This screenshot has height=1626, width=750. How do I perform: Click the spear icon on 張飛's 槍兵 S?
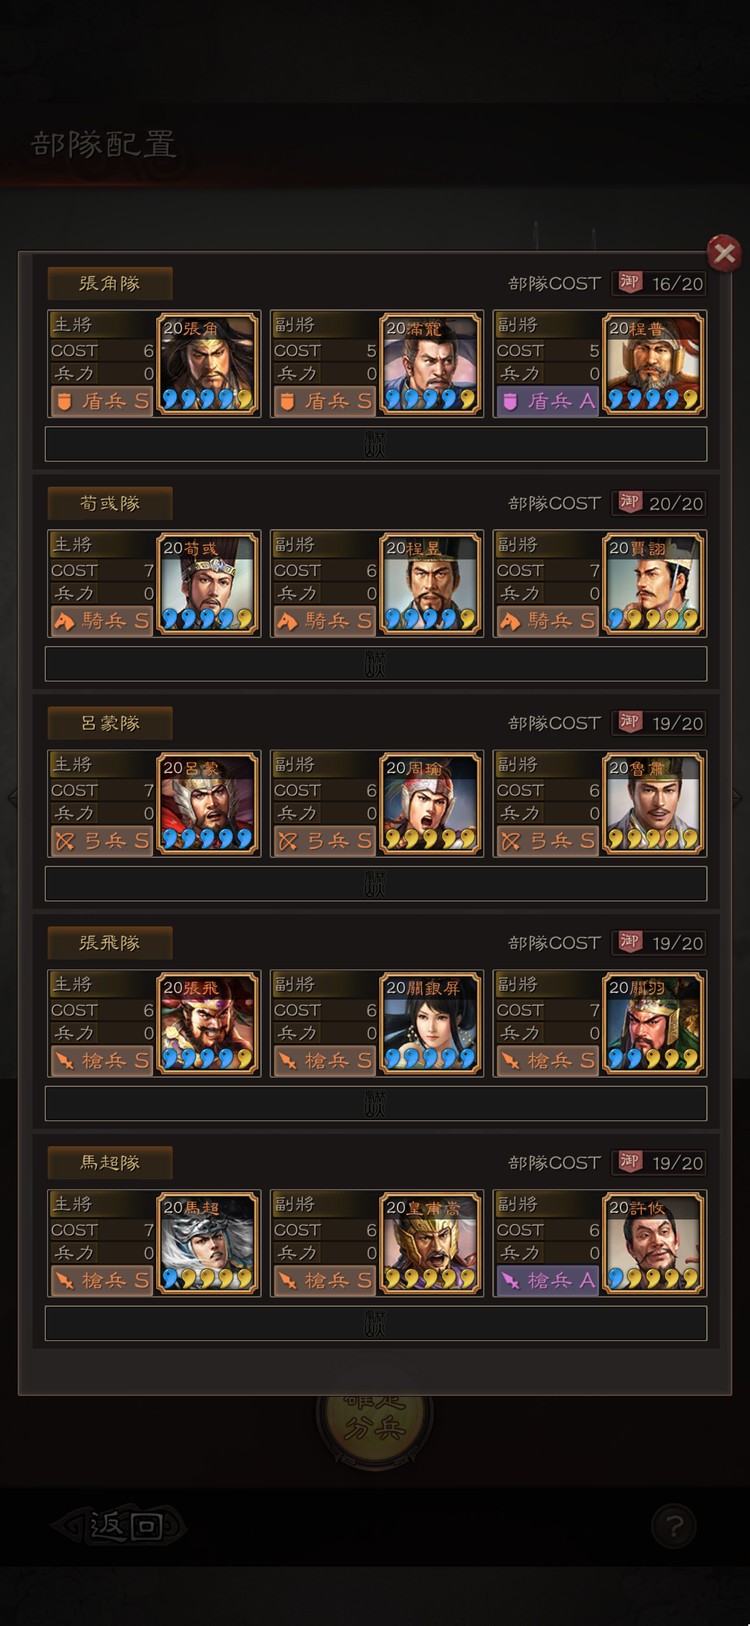(64, 1061)
